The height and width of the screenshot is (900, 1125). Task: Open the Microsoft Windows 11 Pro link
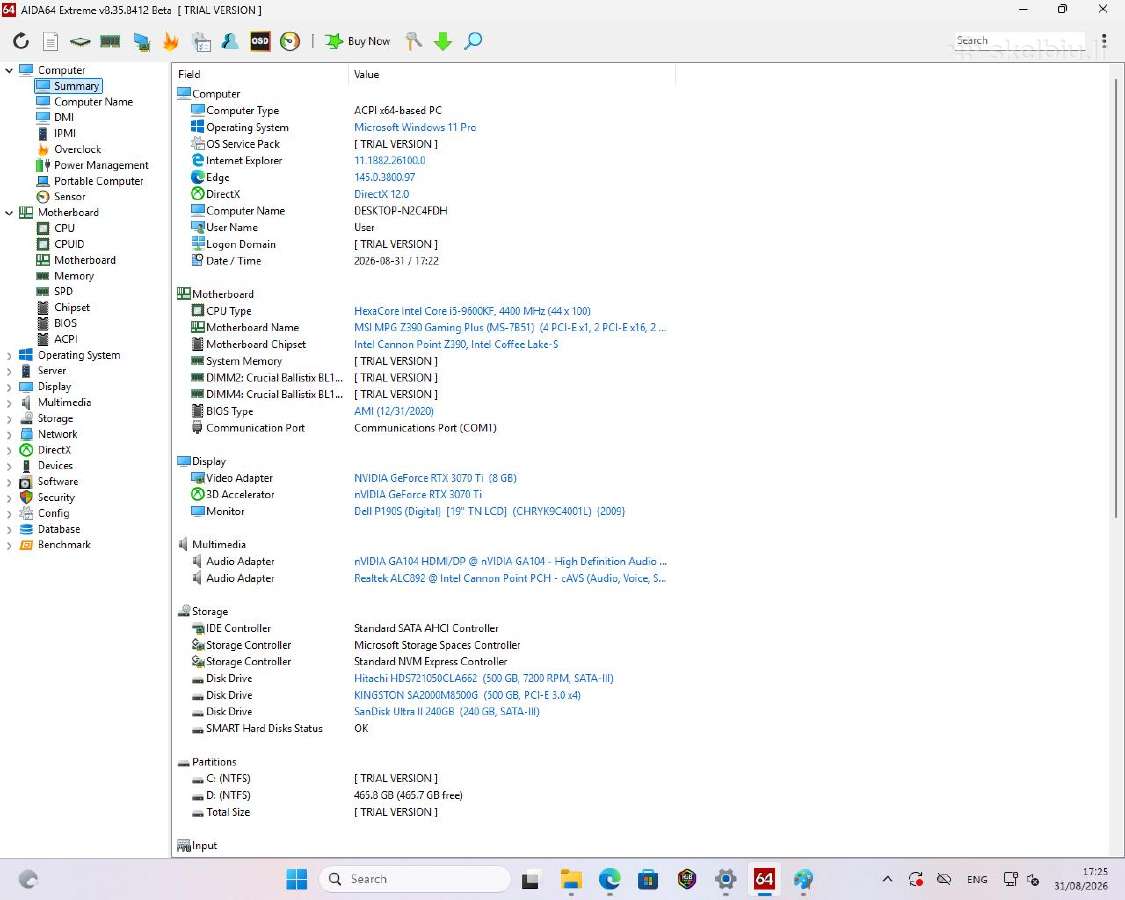415,127
